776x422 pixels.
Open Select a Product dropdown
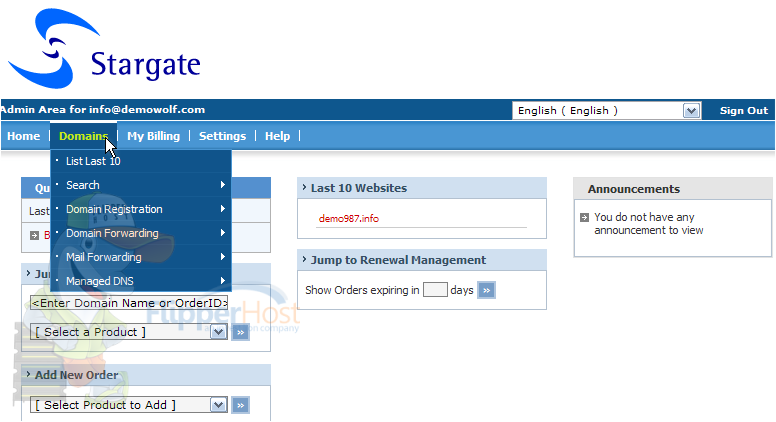tap(129, 332)
